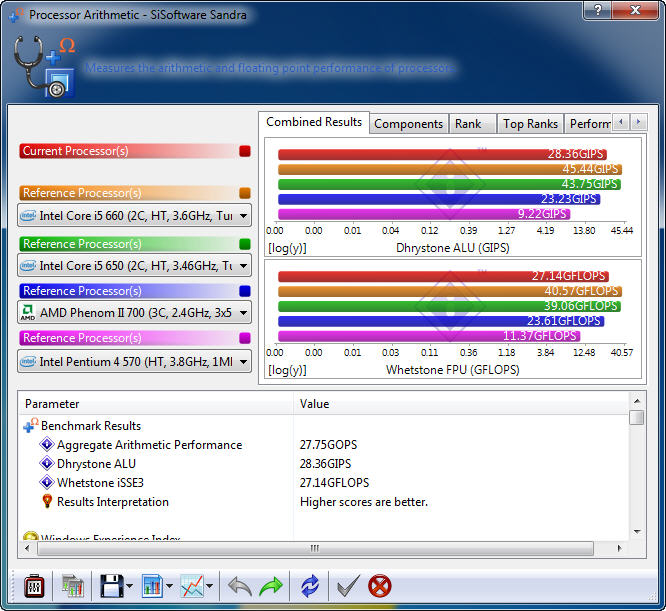Click the 23.61GFLOPS blue Whetstone bar
This screenshot has width=666, height=611.
click(x=441, y=321)
